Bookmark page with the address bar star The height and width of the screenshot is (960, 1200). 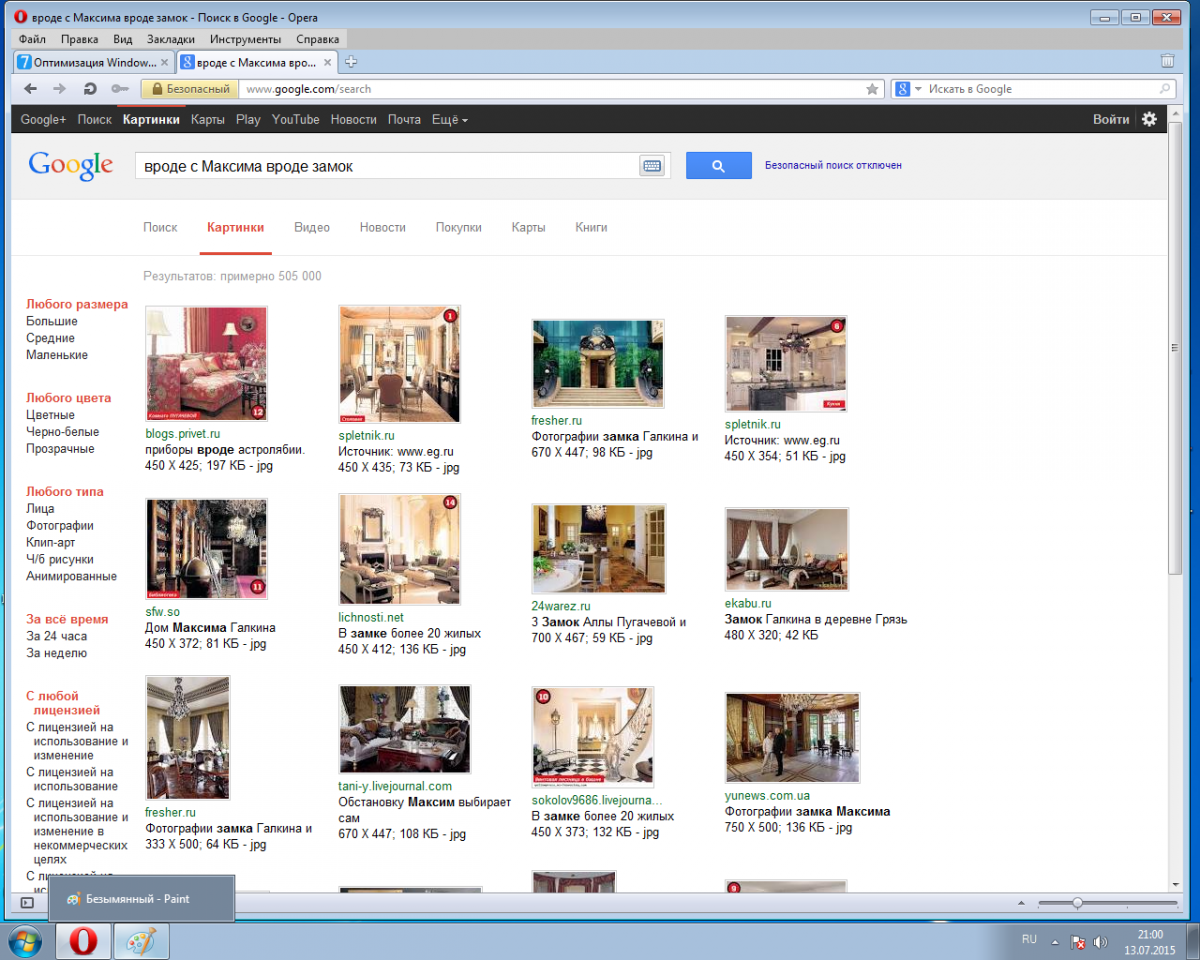(x=872, y=89)
